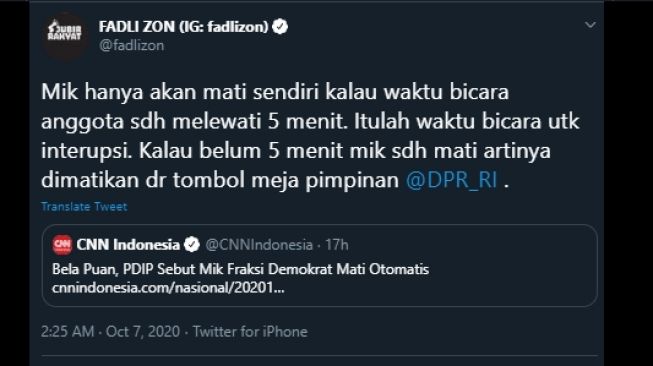The image size is (653, 366).
Task: Open the tweet options chevron menu
Action: 590,25
